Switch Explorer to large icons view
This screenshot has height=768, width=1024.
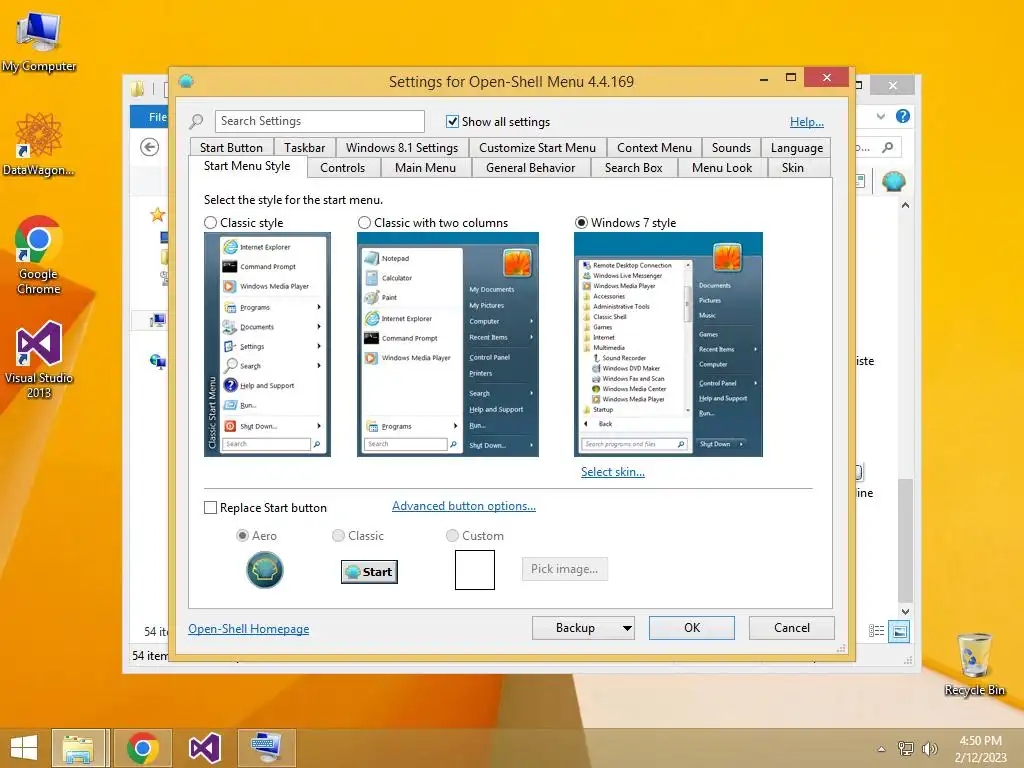(899, 631)
